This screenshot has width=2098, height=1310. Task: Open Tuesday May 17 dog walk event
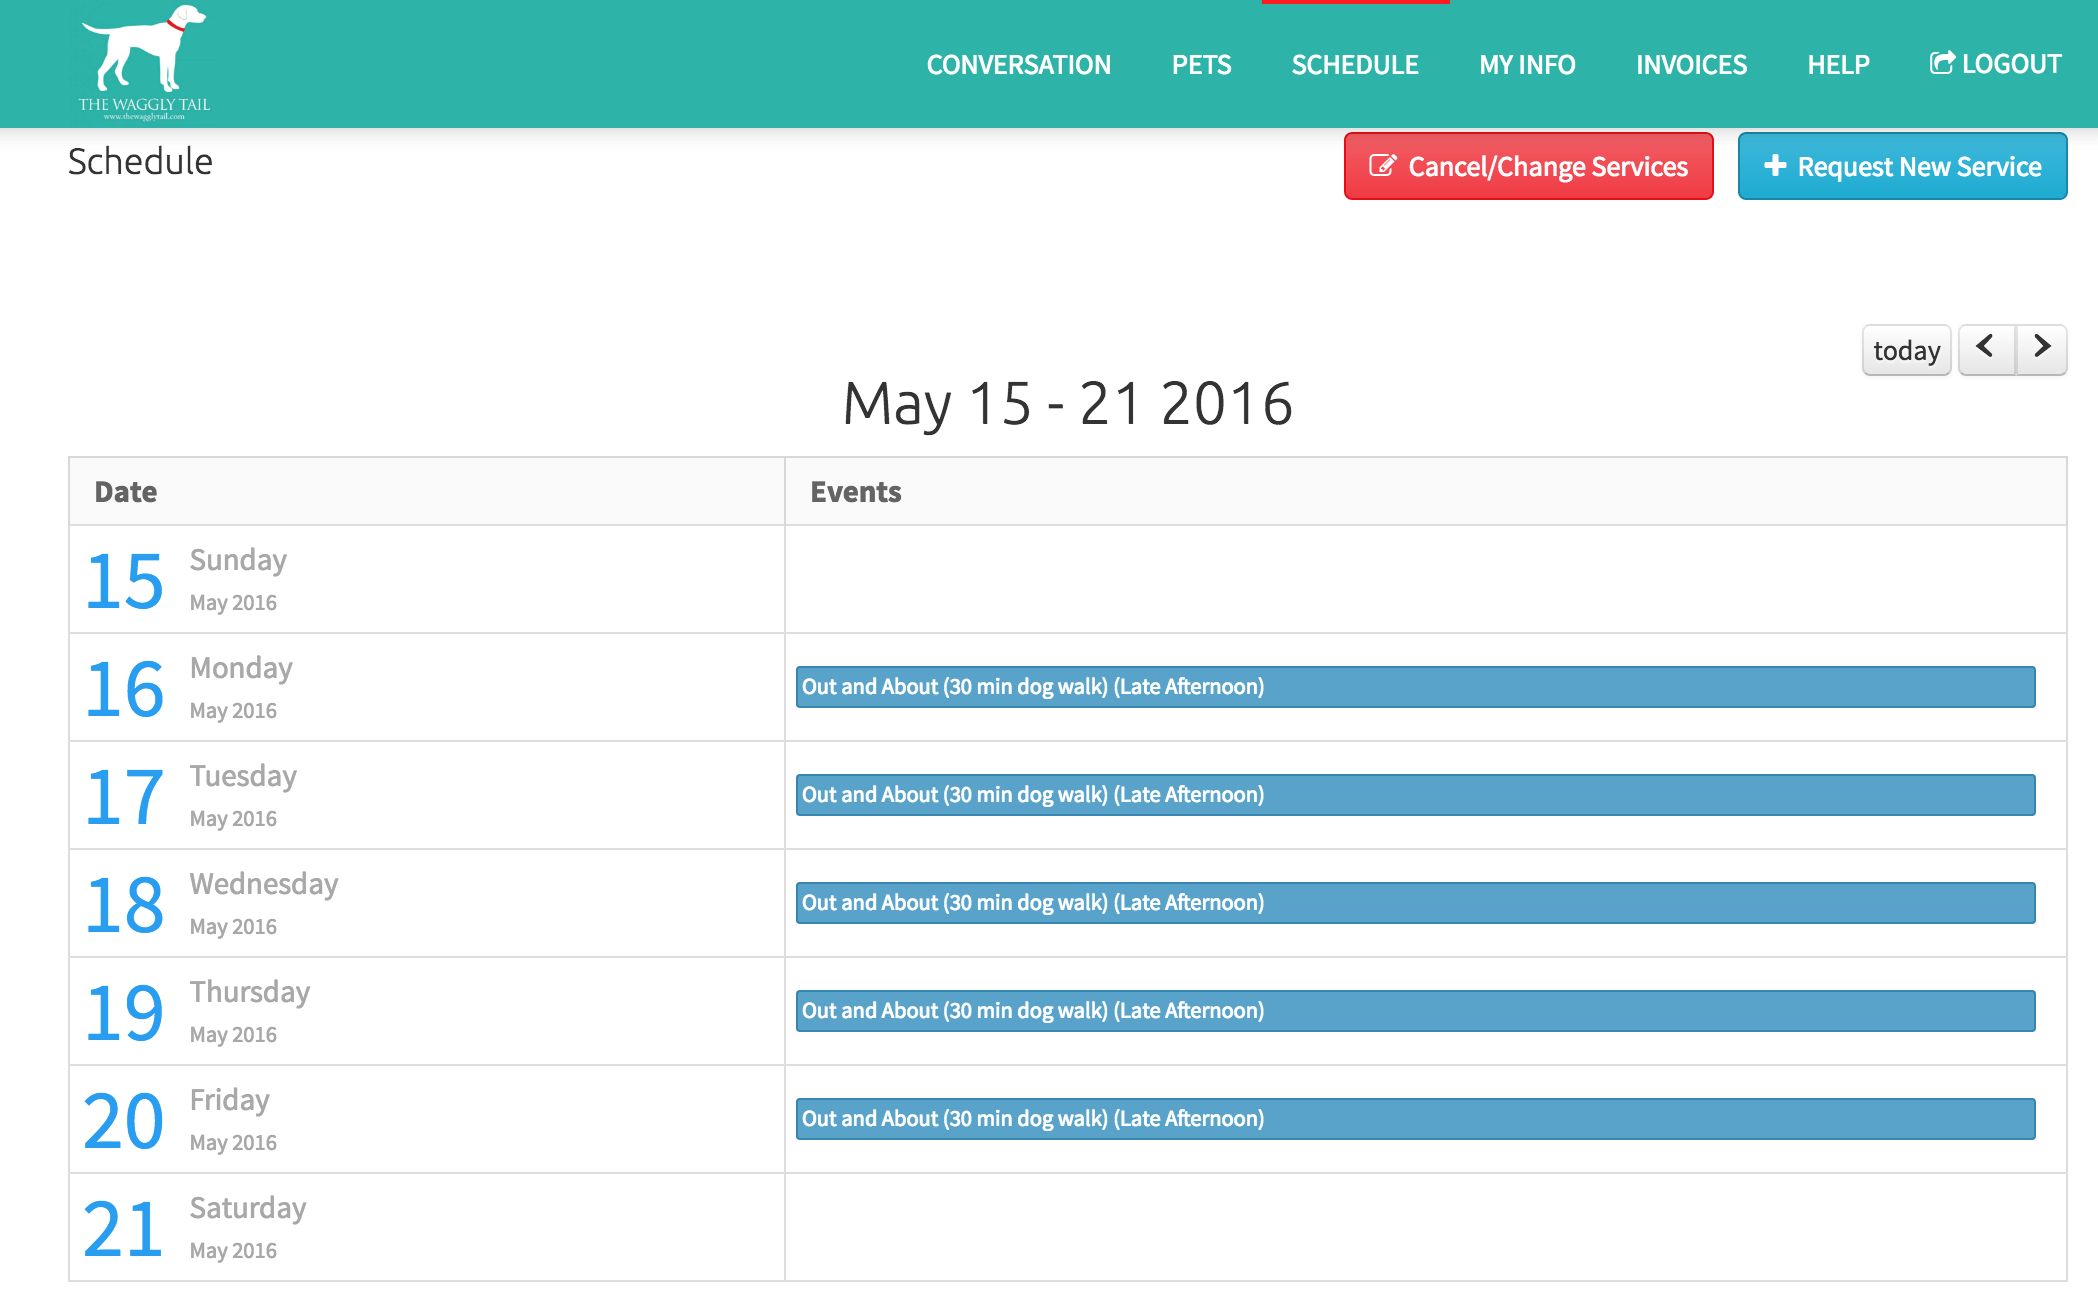tap(1415, 795)
